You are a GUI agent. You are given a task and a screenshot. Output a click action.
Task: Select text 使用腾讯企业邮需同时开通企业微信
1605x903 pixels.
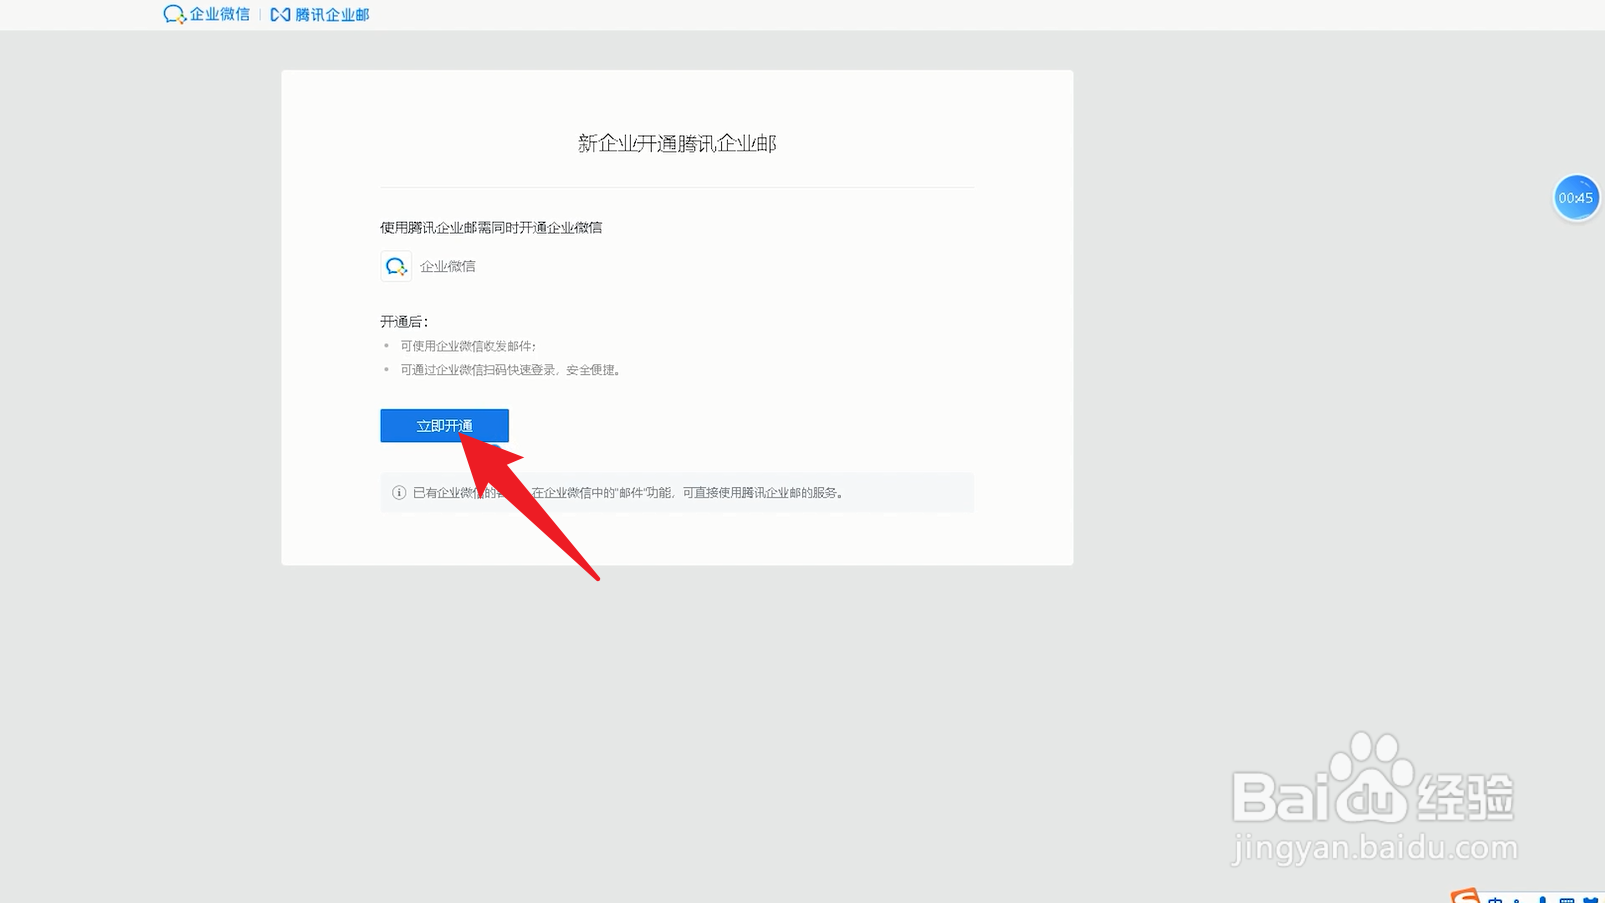[x=491, y=227]
